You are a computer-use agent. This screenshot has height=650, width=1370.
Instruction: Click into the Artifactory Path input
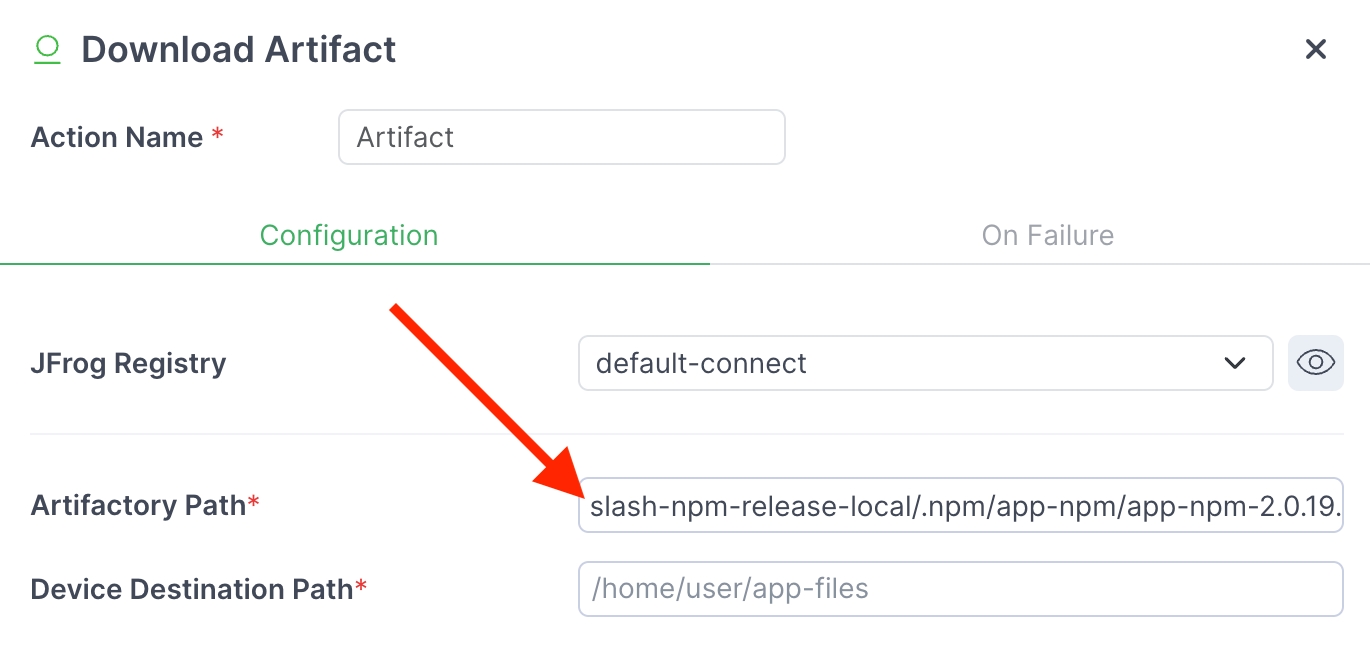(960, 505)
